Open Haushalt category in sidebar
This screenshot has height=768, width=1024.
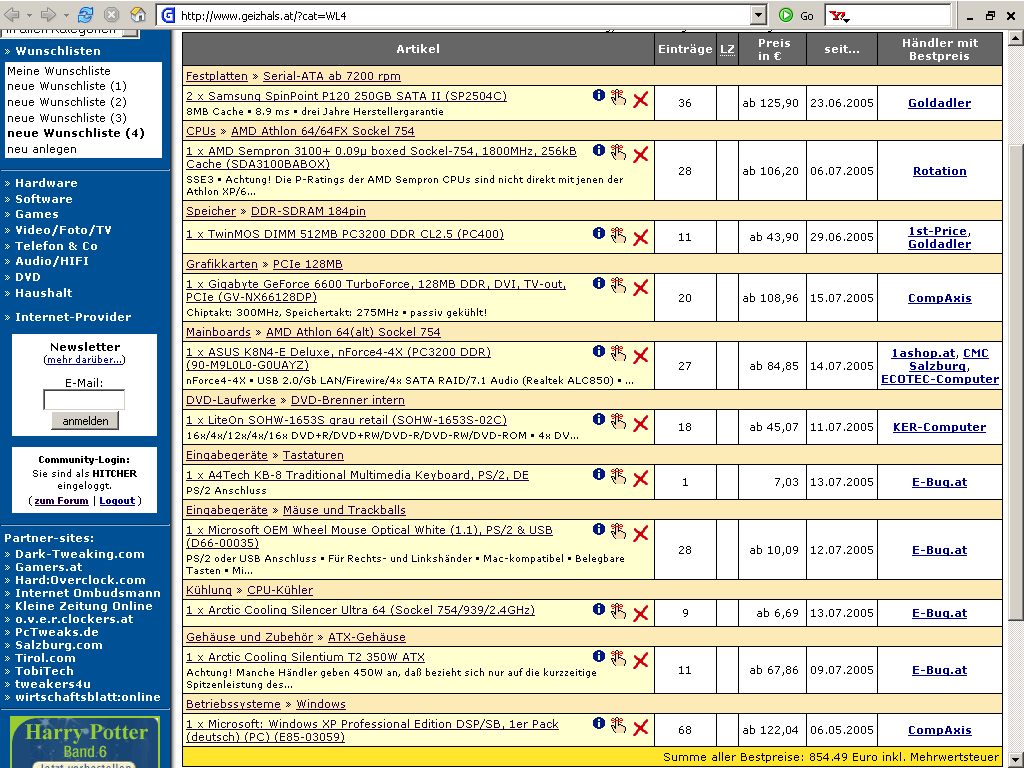tap(44, 293)
